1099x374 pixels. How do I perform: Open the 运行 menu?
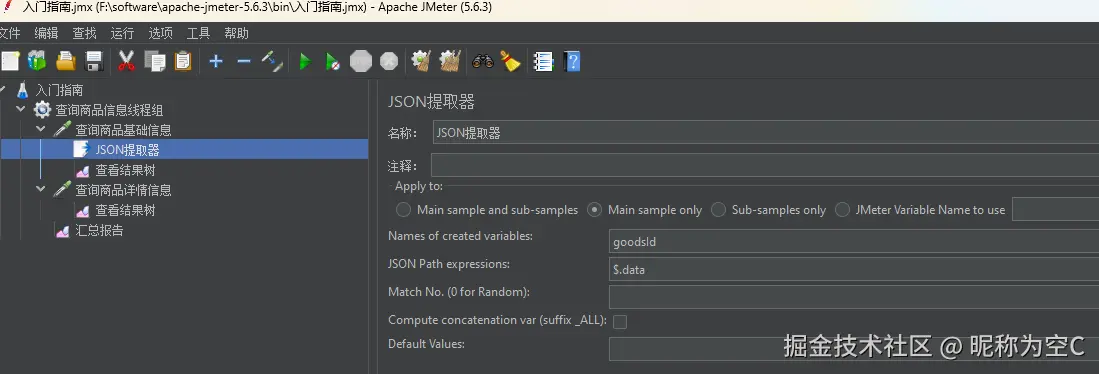[x=122, y=33]
